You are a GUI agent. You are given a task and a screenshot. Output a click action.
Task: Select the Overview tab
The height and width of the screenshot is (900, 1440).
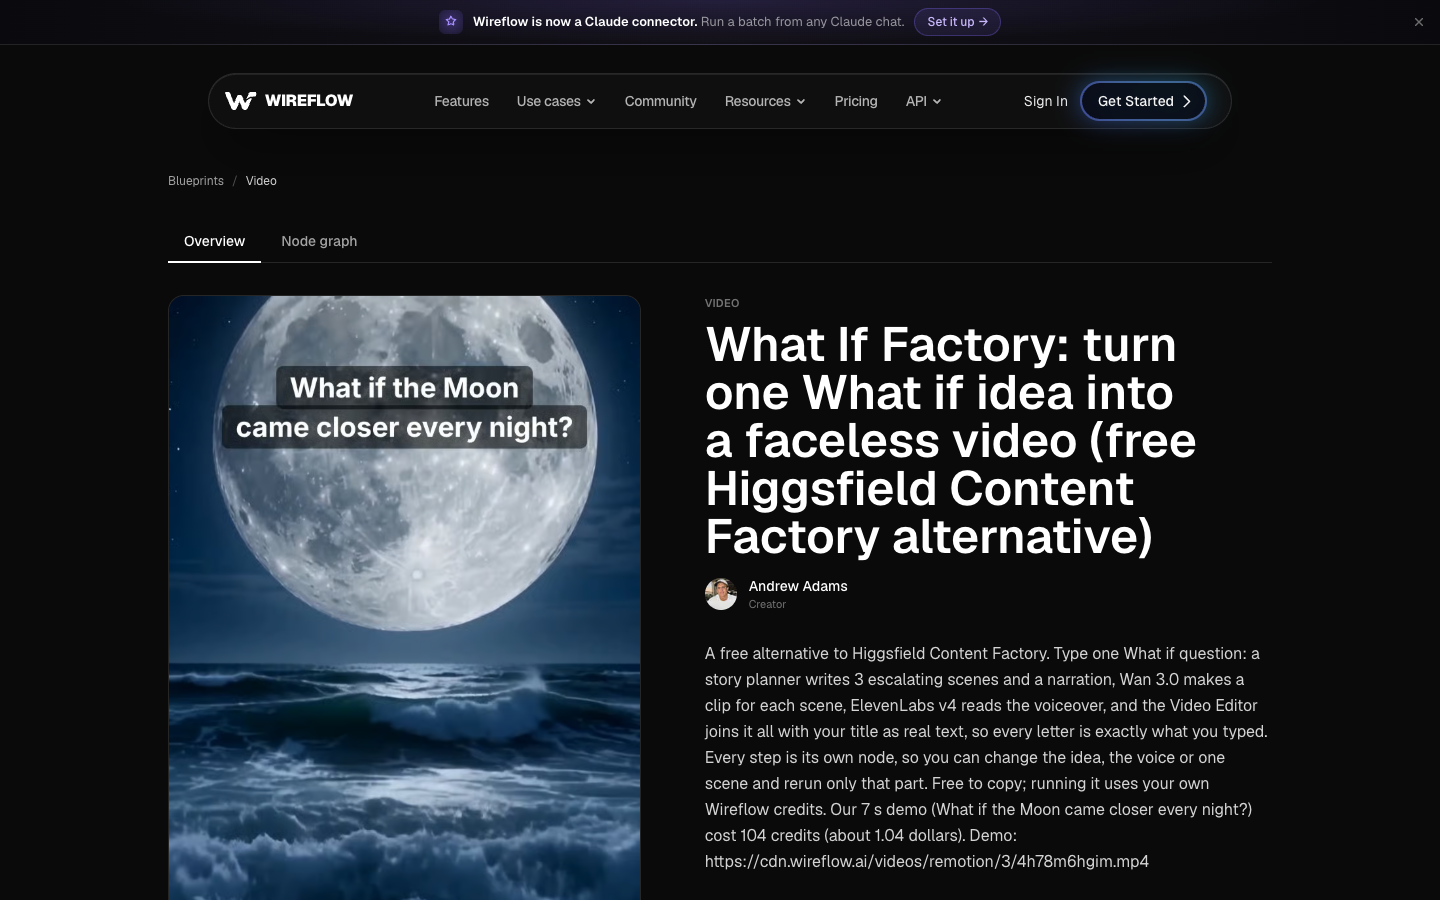pyautogui.click(x=214, y=241)
